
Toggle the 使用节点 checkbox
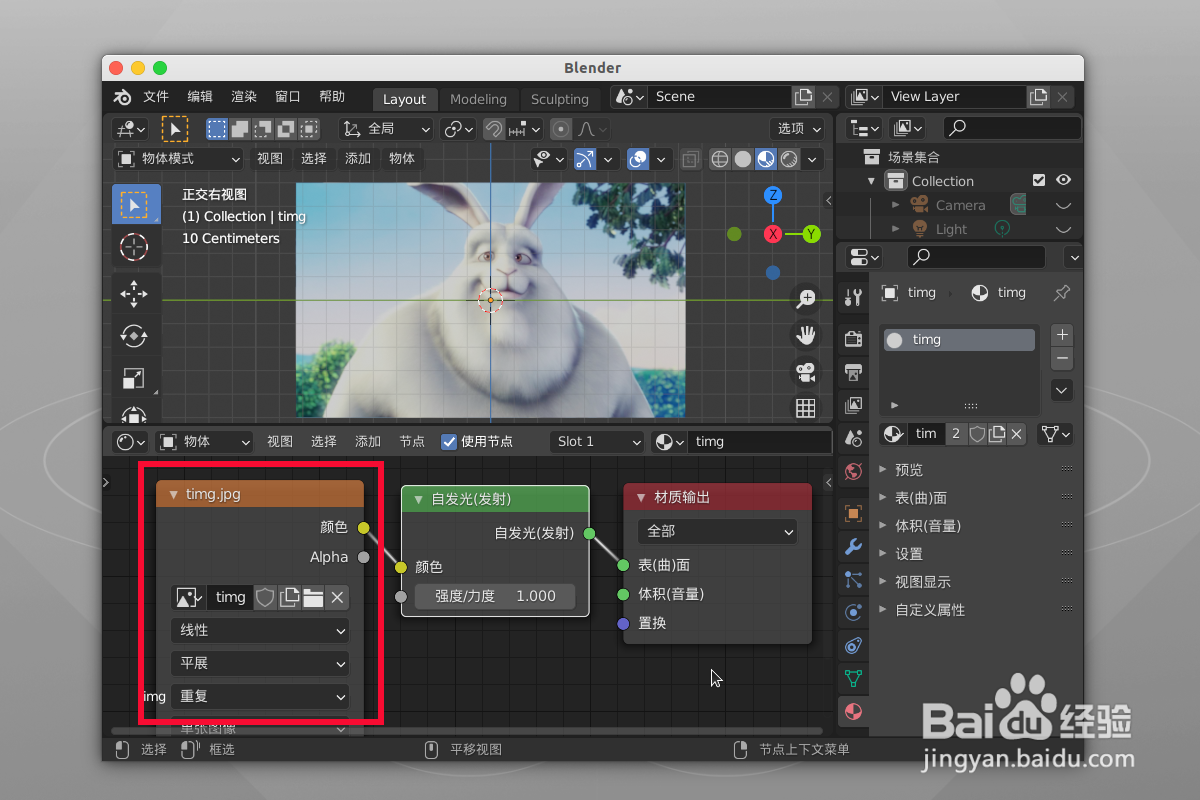[449, 441]
